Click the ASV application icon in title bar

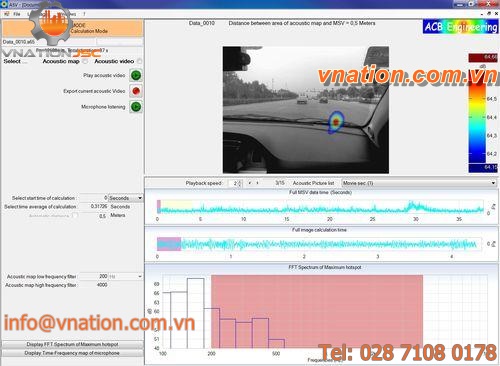4,4
